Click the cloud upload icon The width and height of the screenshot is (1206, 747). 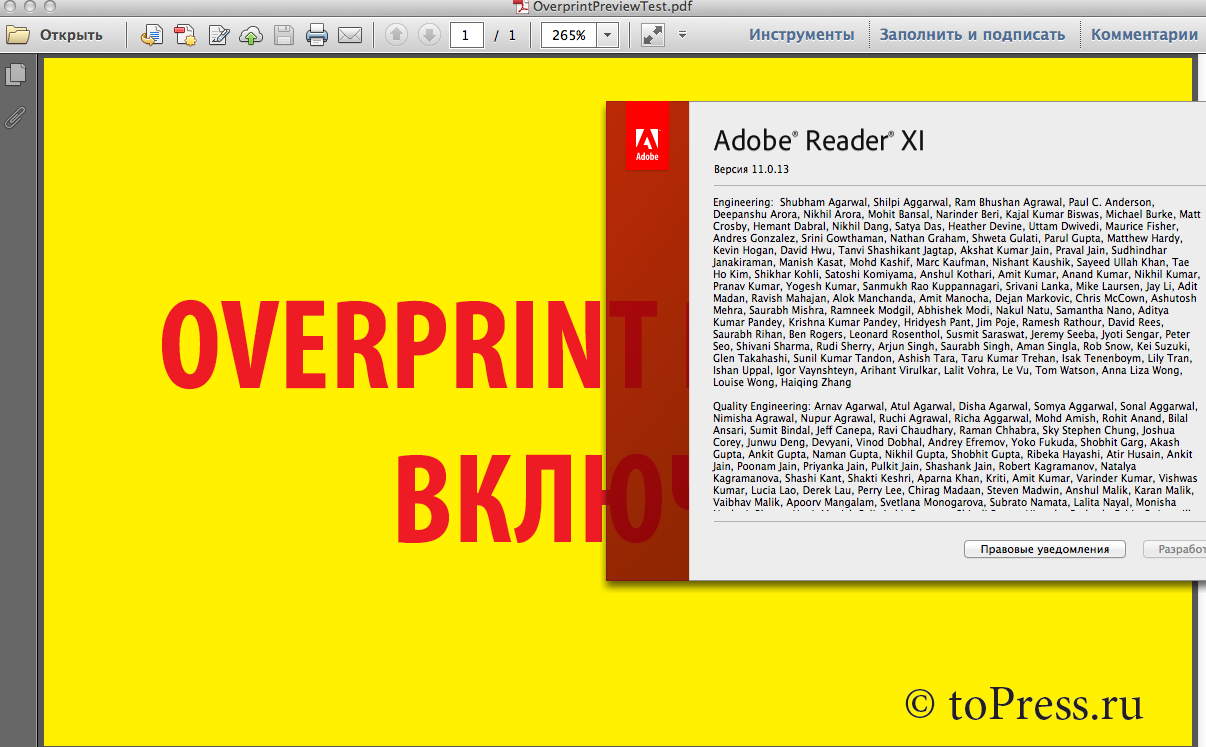pyautogui.click(x=251, y=36)
